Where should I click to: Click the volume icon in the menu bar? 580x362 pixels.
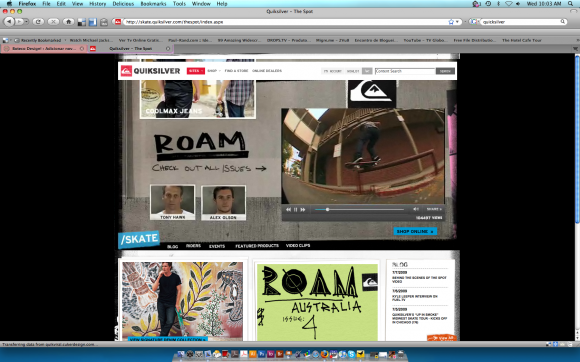pyautogui.click(x=518, y=4)
